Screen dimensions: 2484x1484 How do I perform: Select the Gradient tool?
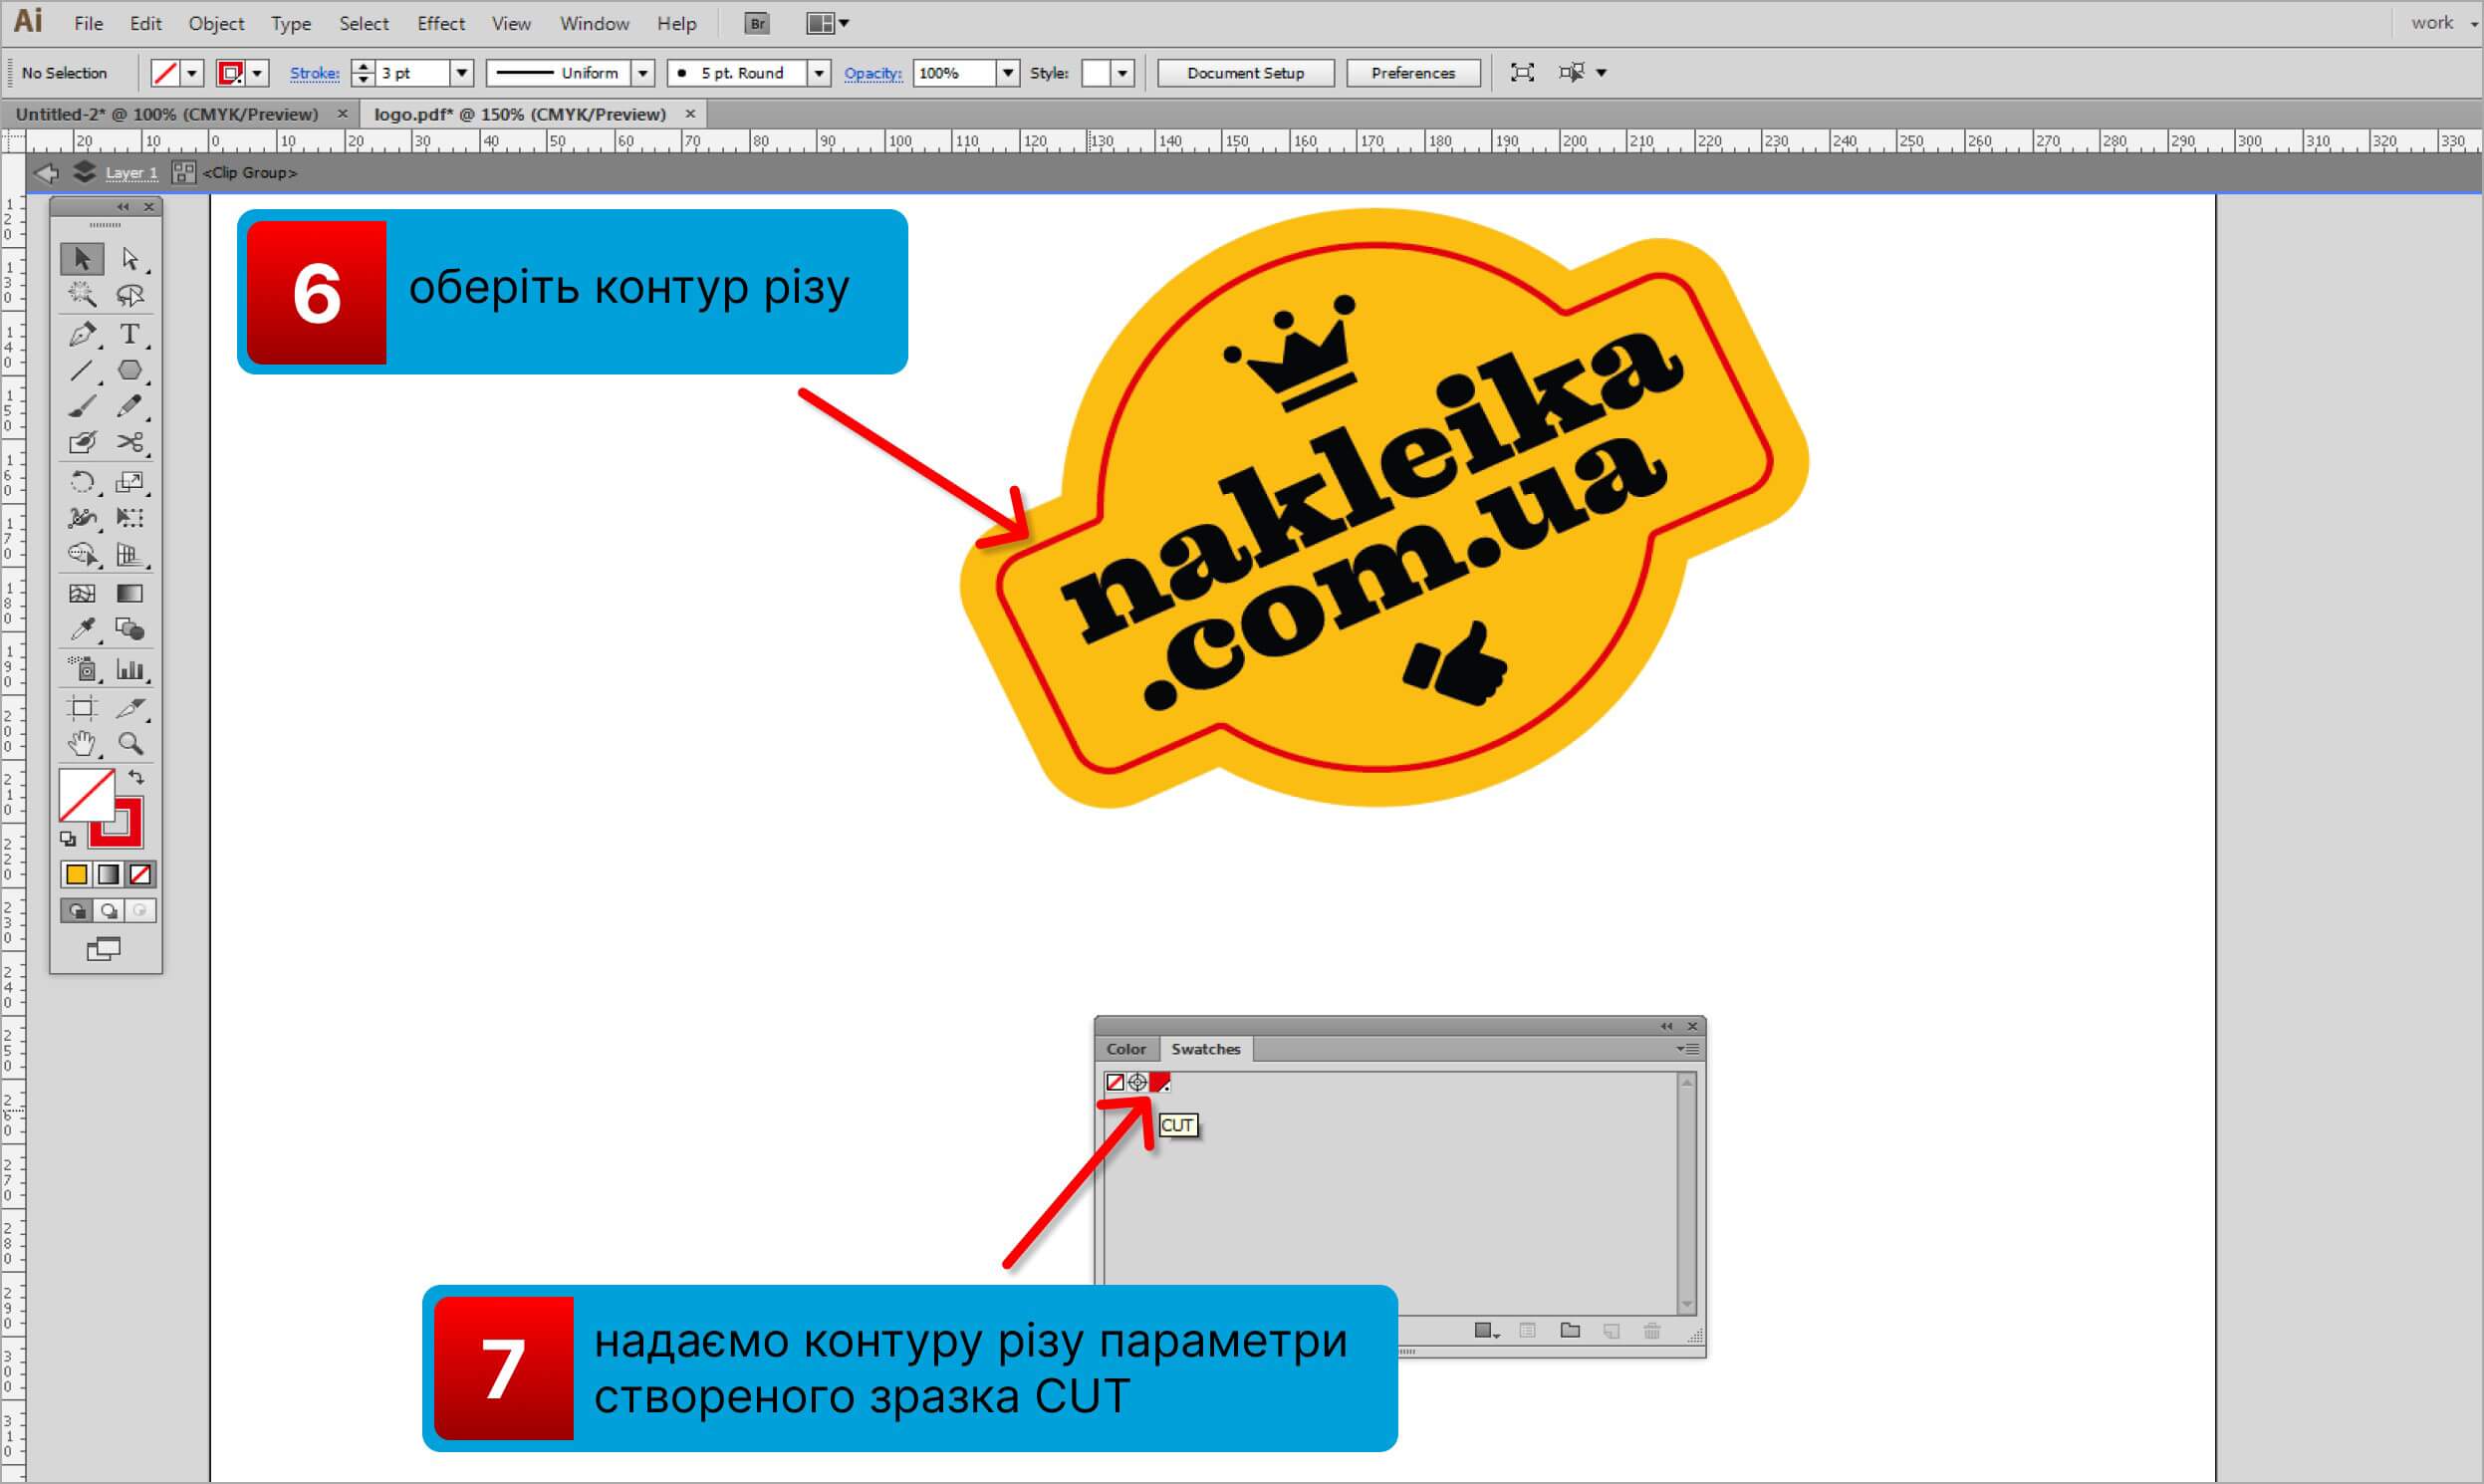point(130,594)
